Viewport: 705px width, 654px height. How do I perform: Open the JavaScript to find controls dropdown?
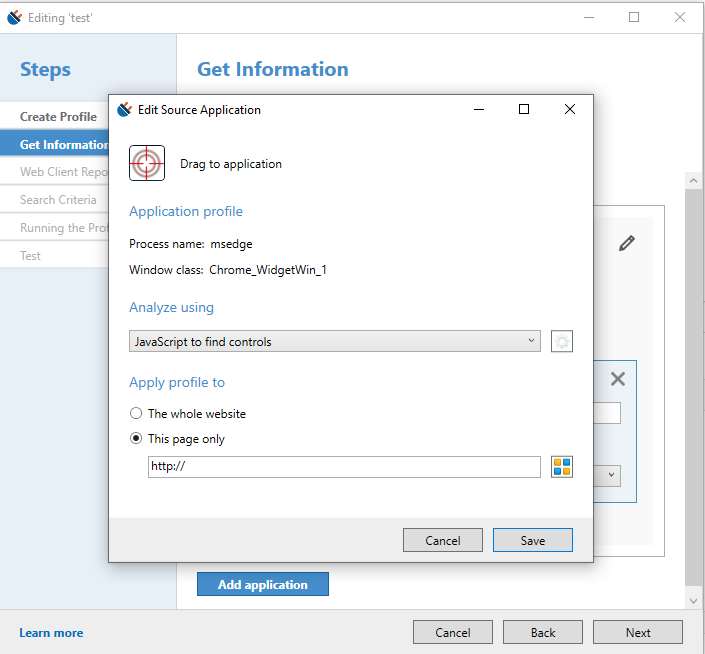(335, 341)
